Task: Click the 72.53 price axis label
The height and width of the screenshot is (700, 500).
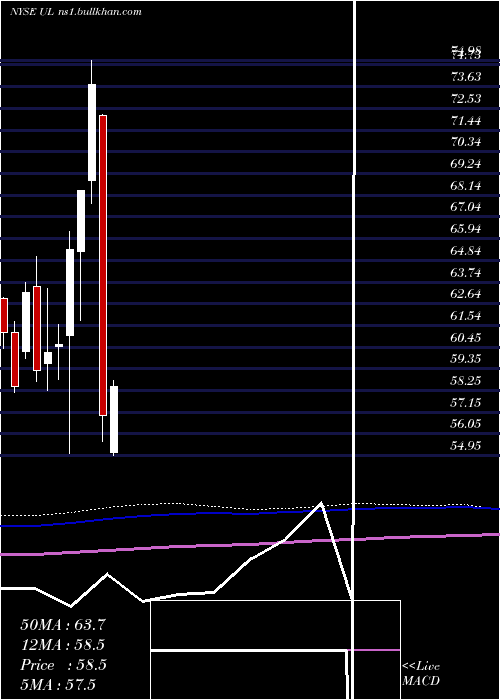Action: (467, 99)
